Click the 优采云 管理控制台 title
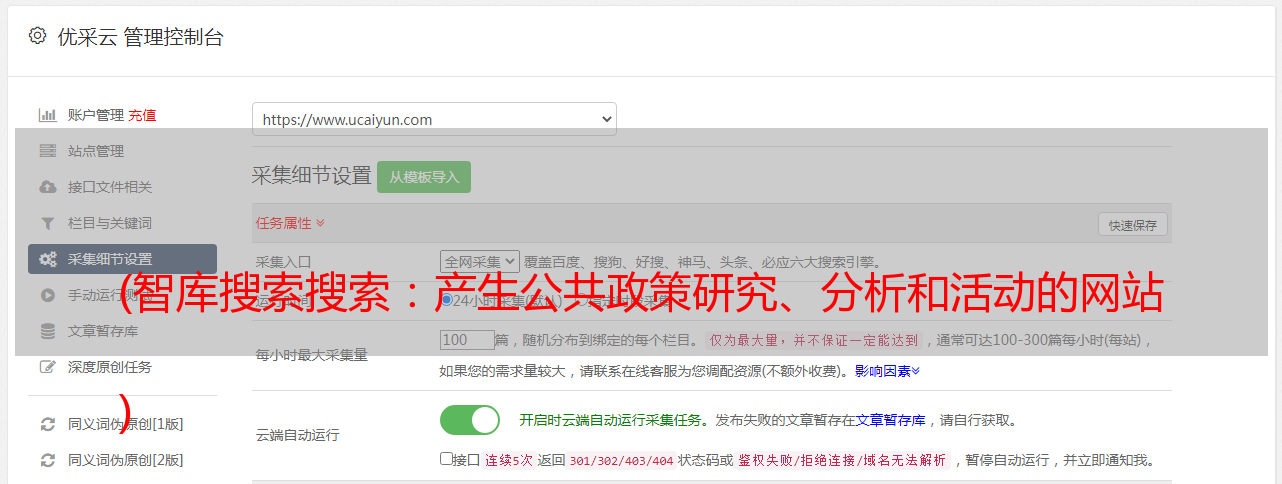This screenshot has width=1282, height=484. tap(140, 37)
